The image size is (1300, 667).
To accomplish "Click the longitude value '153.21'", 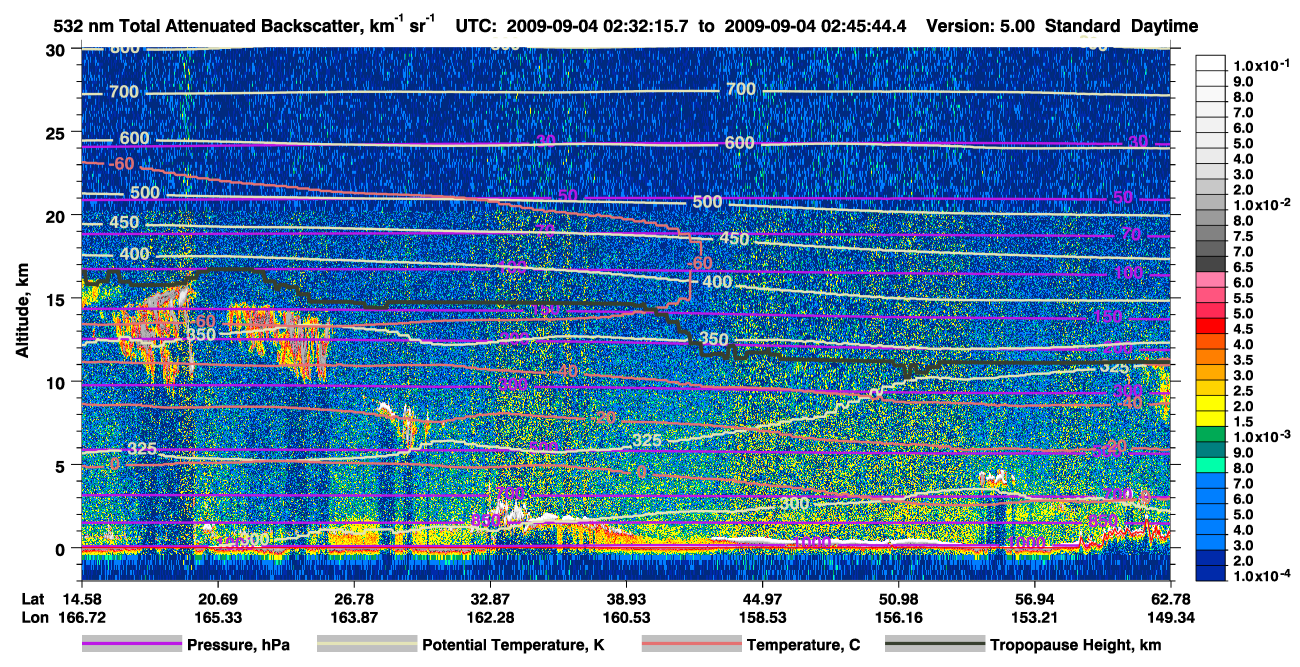I will tap(1035, 616).
